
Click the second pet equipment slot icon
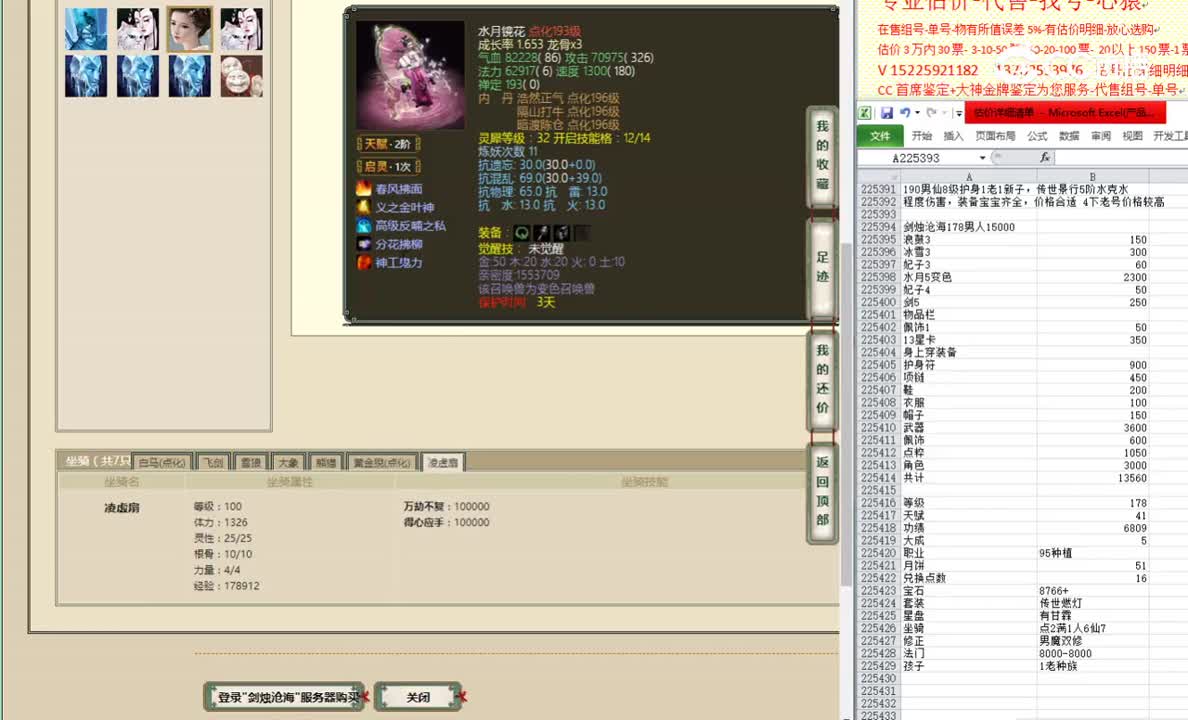(542, 233)
